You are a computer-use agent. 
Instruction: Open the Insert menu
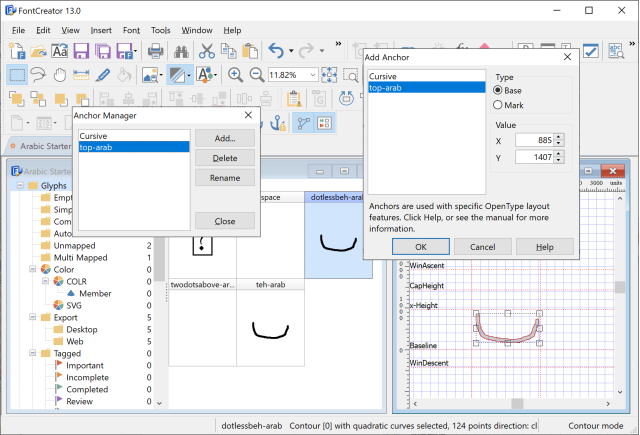pos(101,30)
